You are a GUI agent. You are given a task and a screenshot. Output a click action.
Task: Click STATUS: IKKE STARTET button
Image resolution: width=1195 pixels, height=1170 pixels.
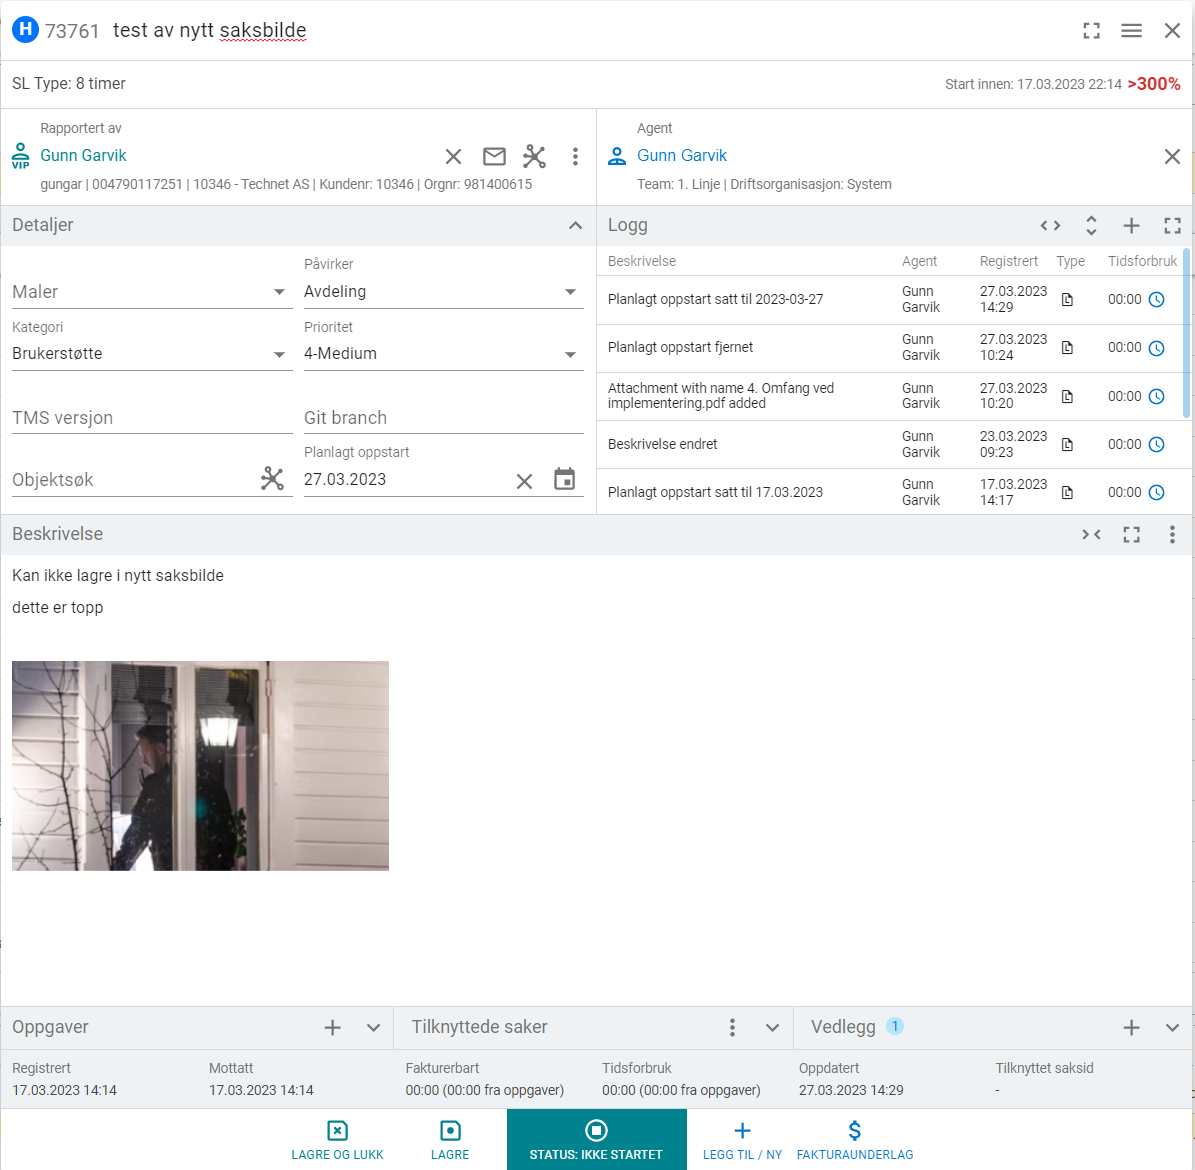tap(597, 1140)
